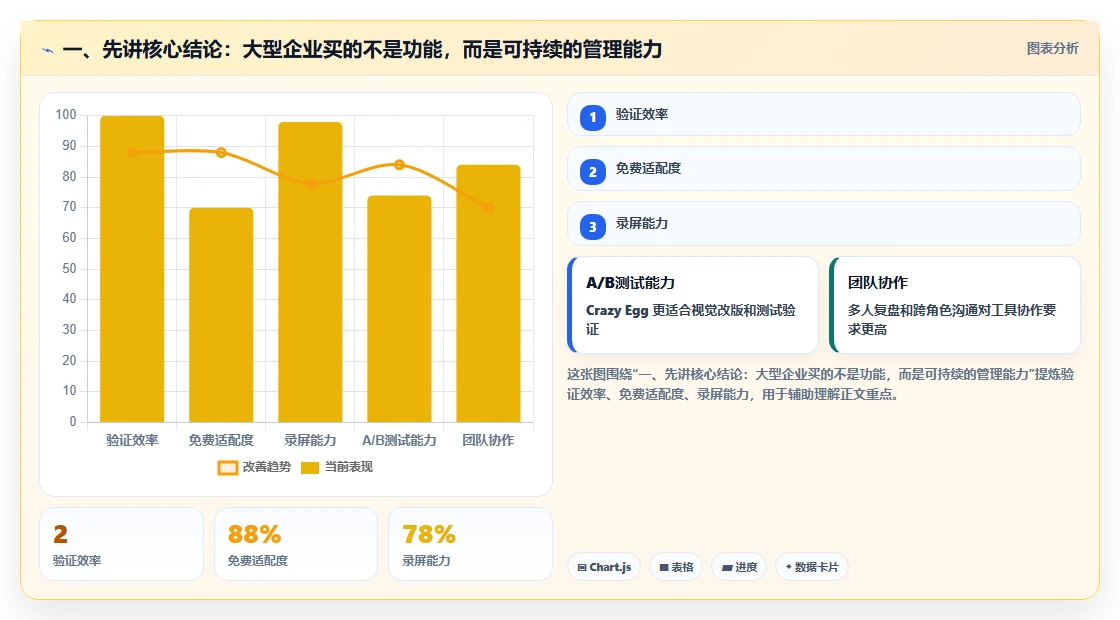The height and width of the screenshot is (620, 1120).
Task: Click the A/B测试能力 bar in chart
Action: [x=399, y=309]
